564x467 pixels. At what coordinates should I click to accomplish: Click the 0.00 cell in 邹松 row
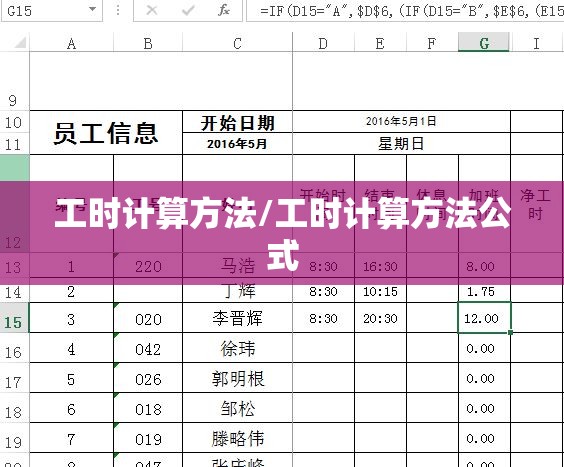click(x=484, y=408)
